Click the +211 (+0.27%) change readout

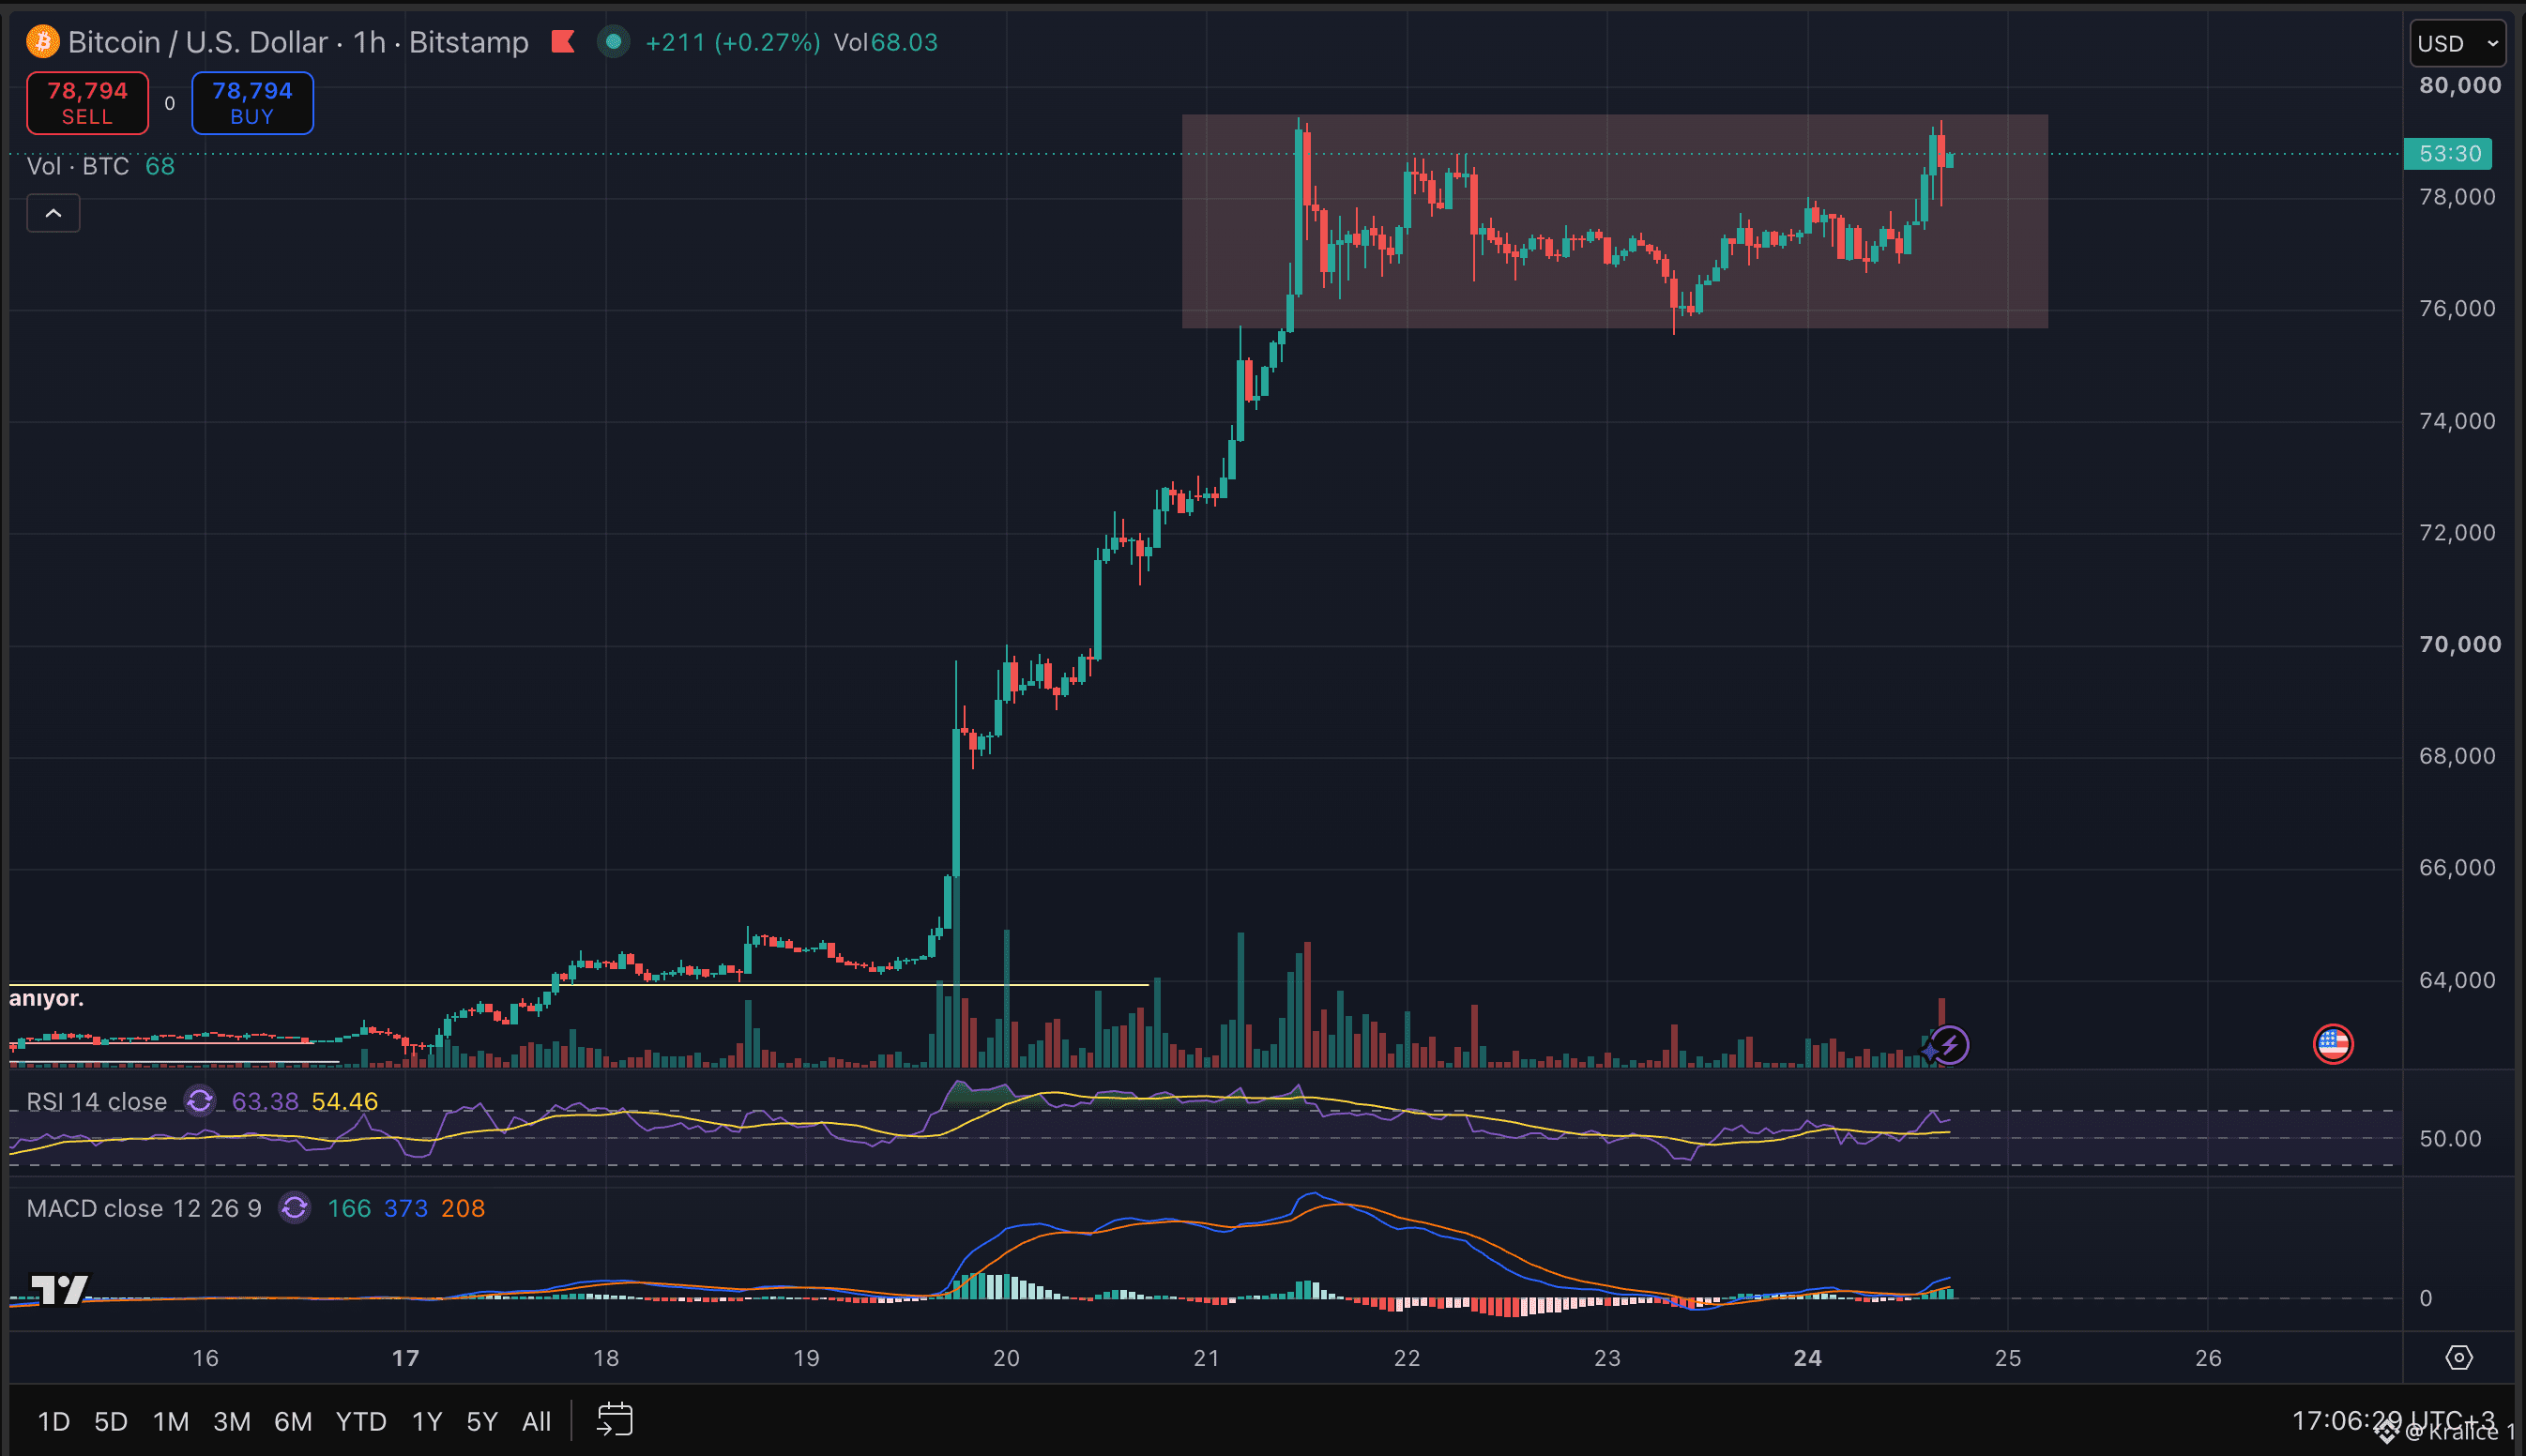pos(733,42)
